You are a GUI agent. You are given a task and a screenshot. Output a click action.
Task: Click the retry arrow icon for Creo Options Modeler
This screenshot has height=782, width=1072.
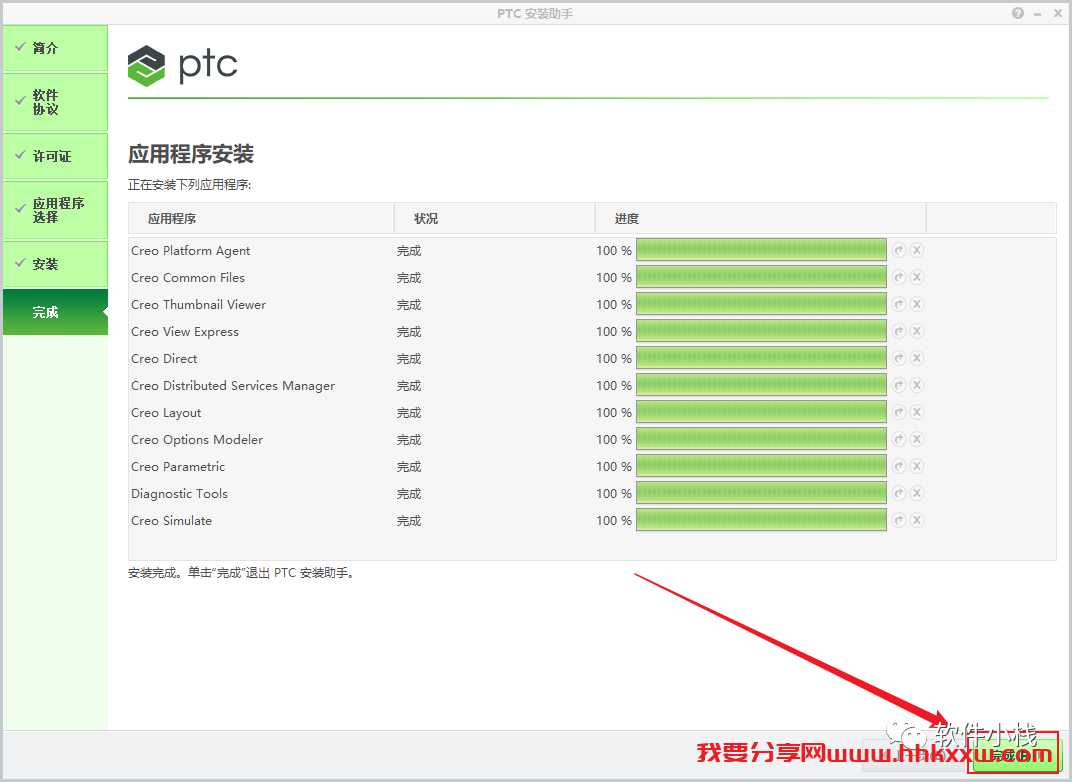899,439
